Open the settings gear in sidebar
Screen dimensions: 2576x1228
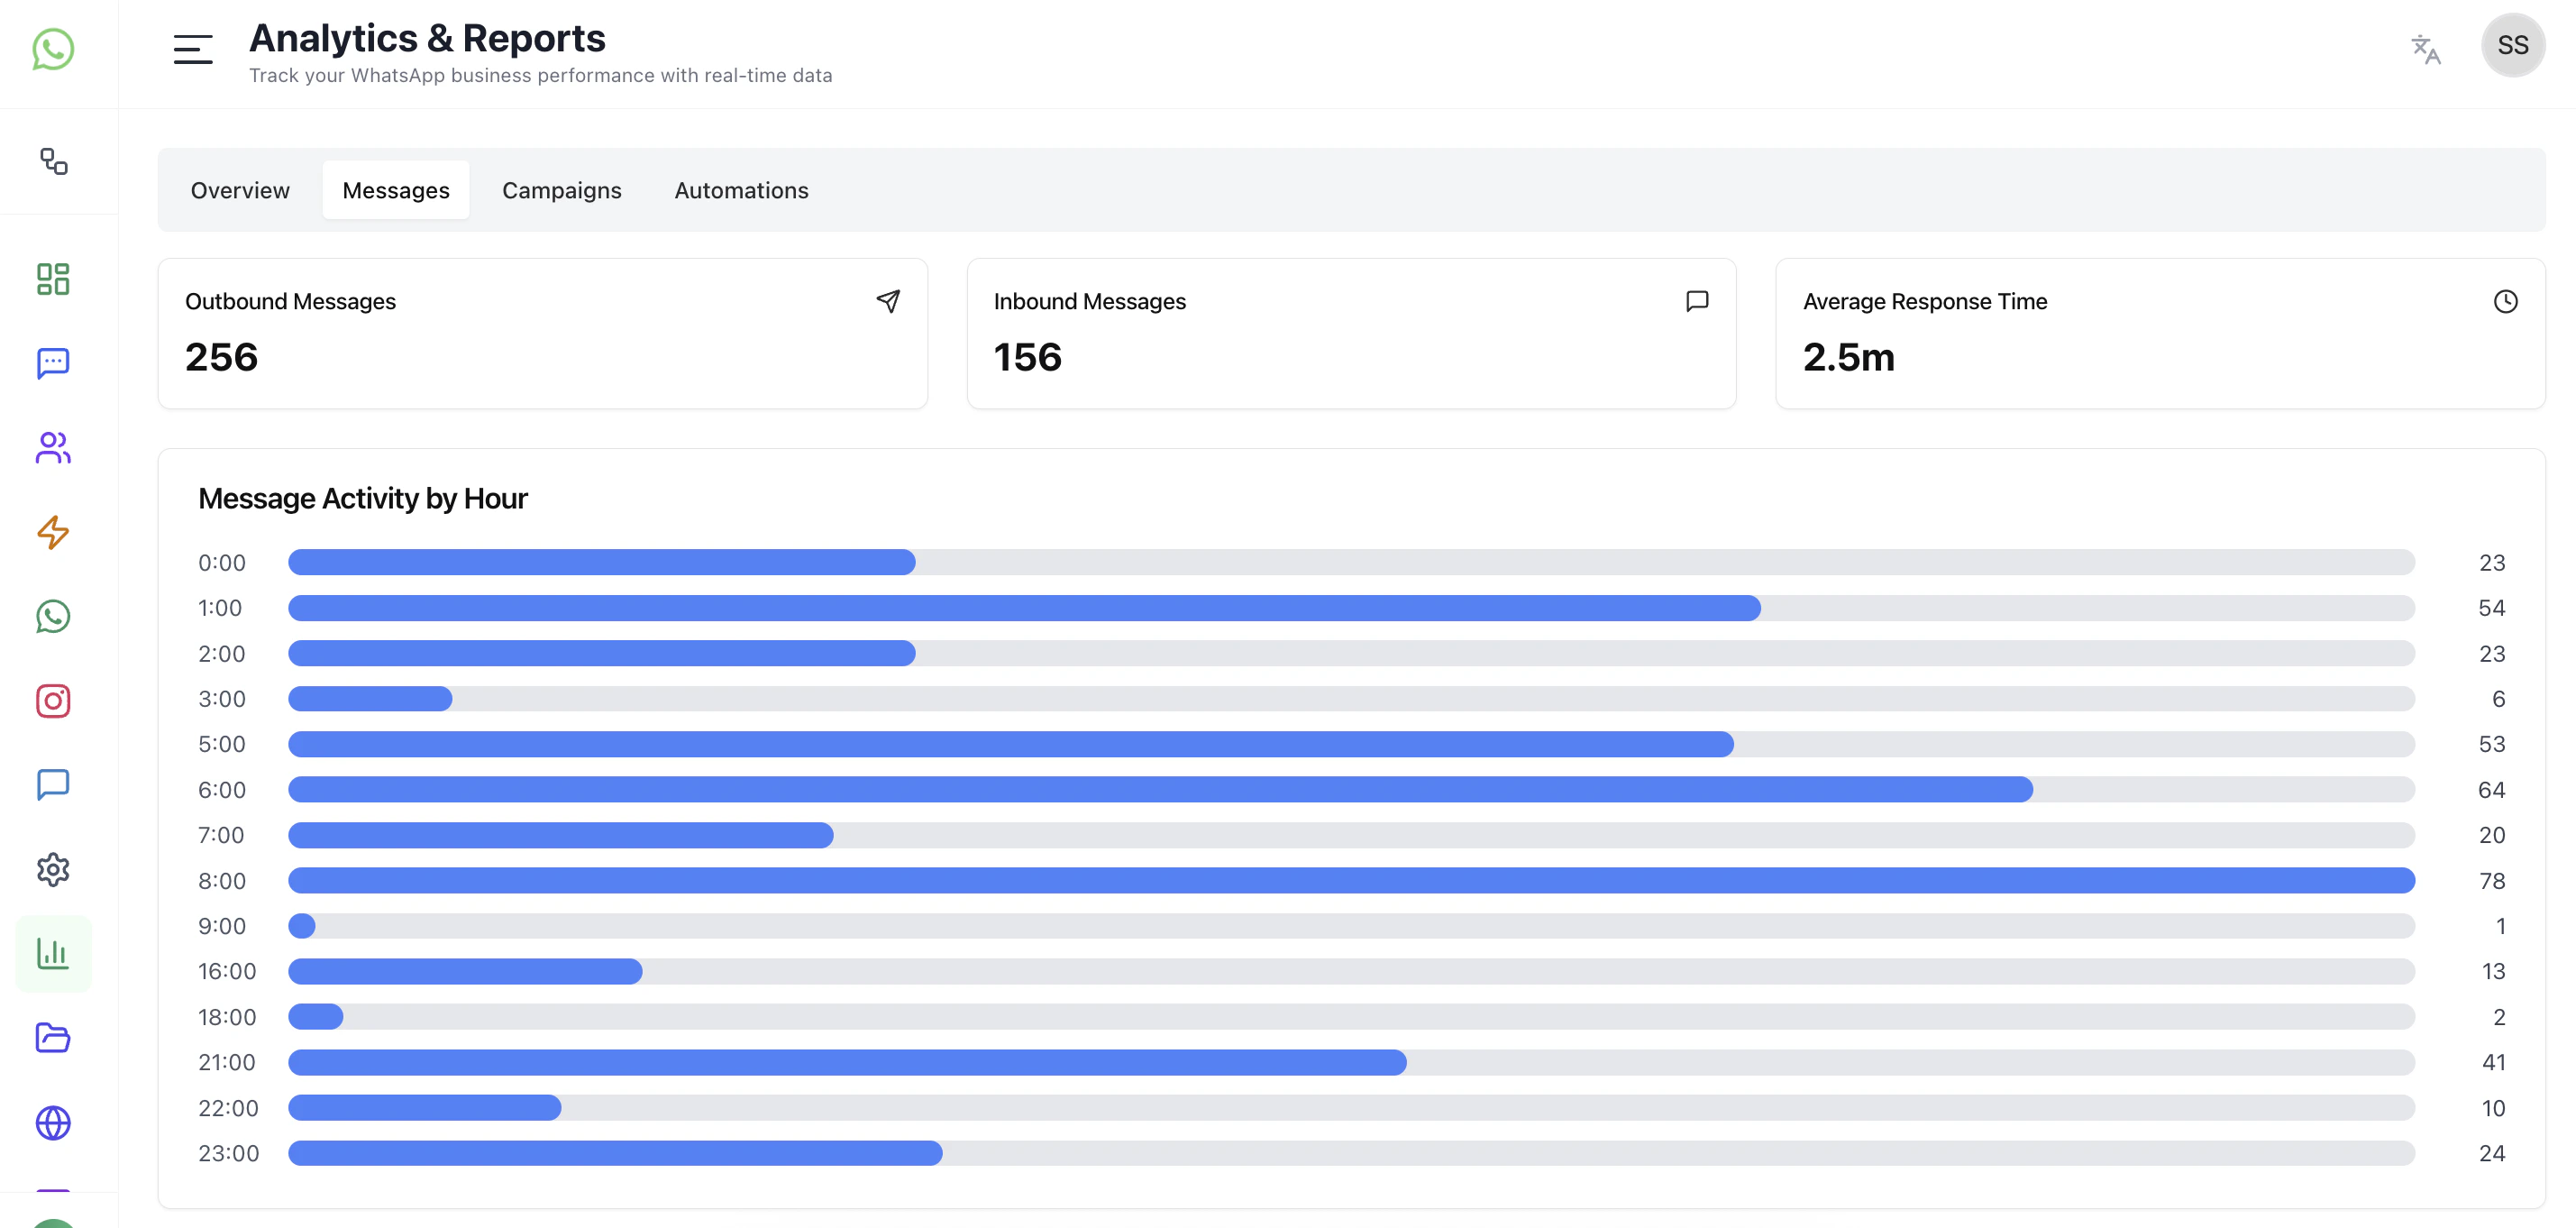(x=53, y=869)
